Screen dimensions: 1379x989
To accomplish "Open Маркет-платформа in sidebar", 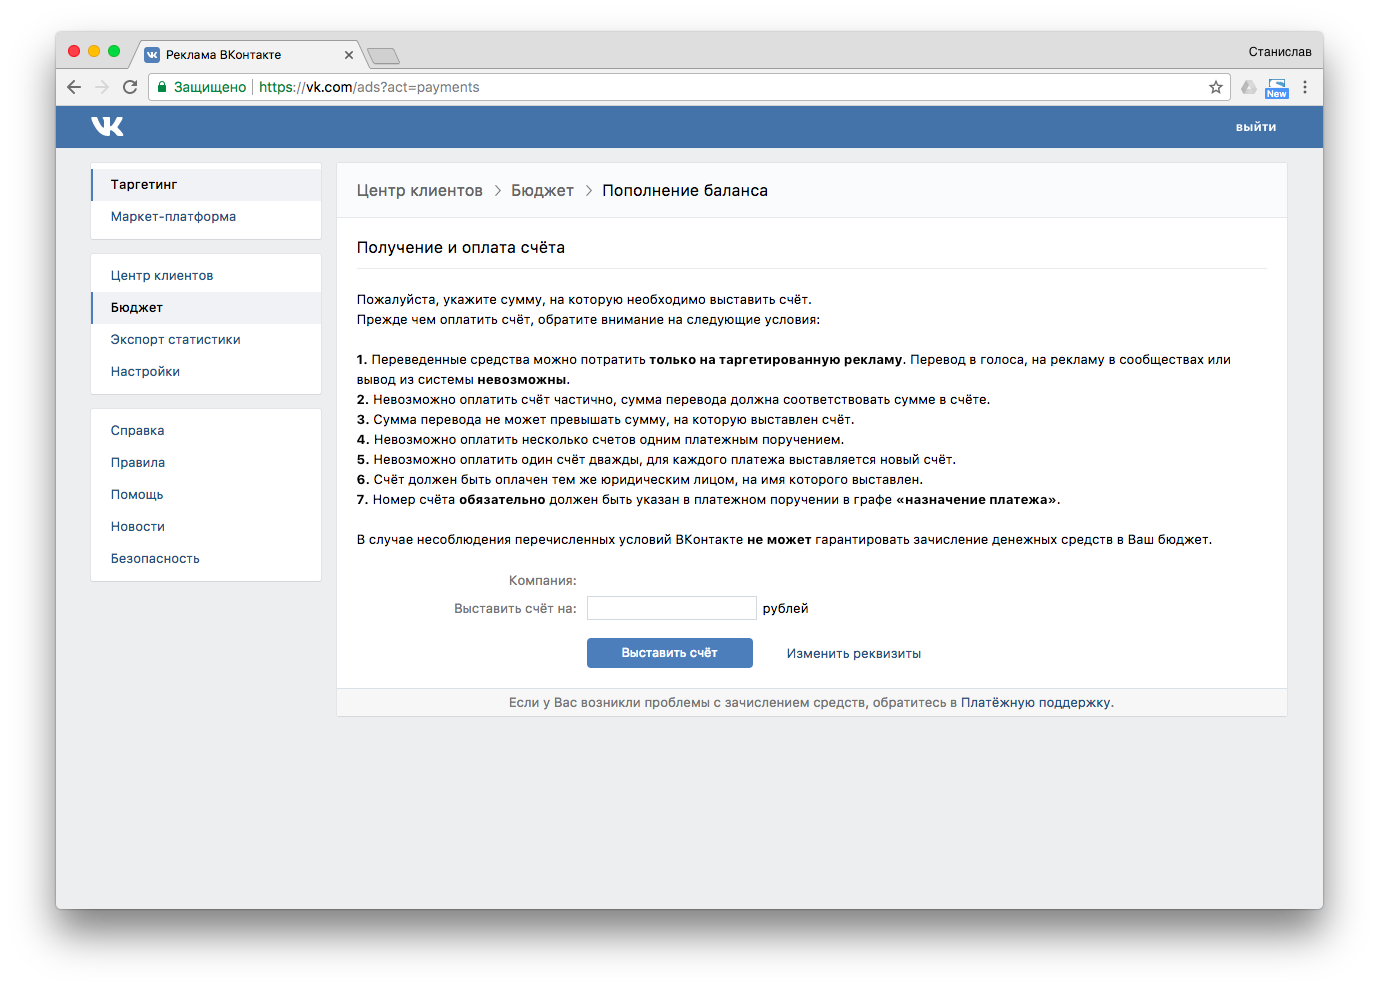I will 206,217.
